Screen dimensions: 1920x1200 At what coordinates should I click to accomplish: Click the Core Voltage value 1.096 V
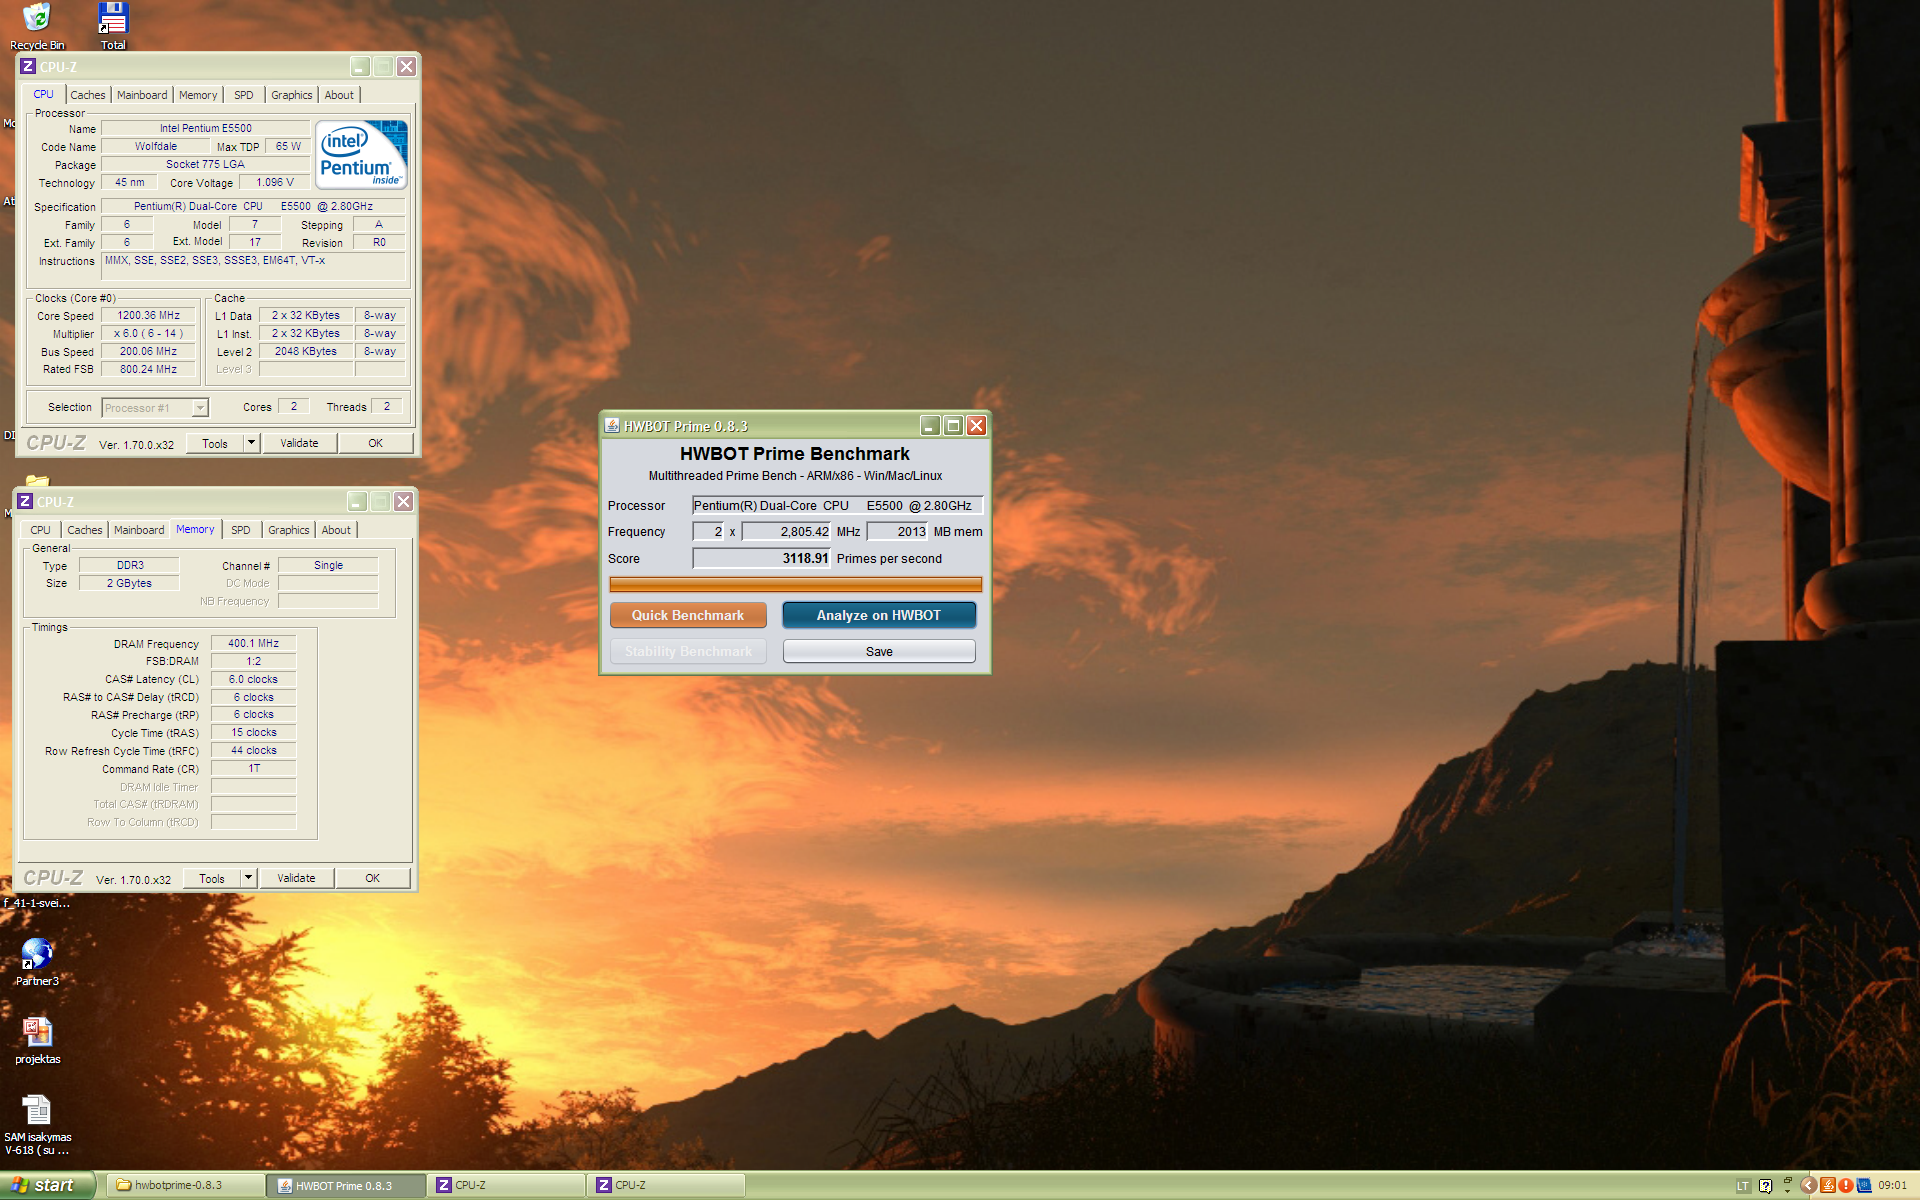pyautogui.click(x=275, y=182)
